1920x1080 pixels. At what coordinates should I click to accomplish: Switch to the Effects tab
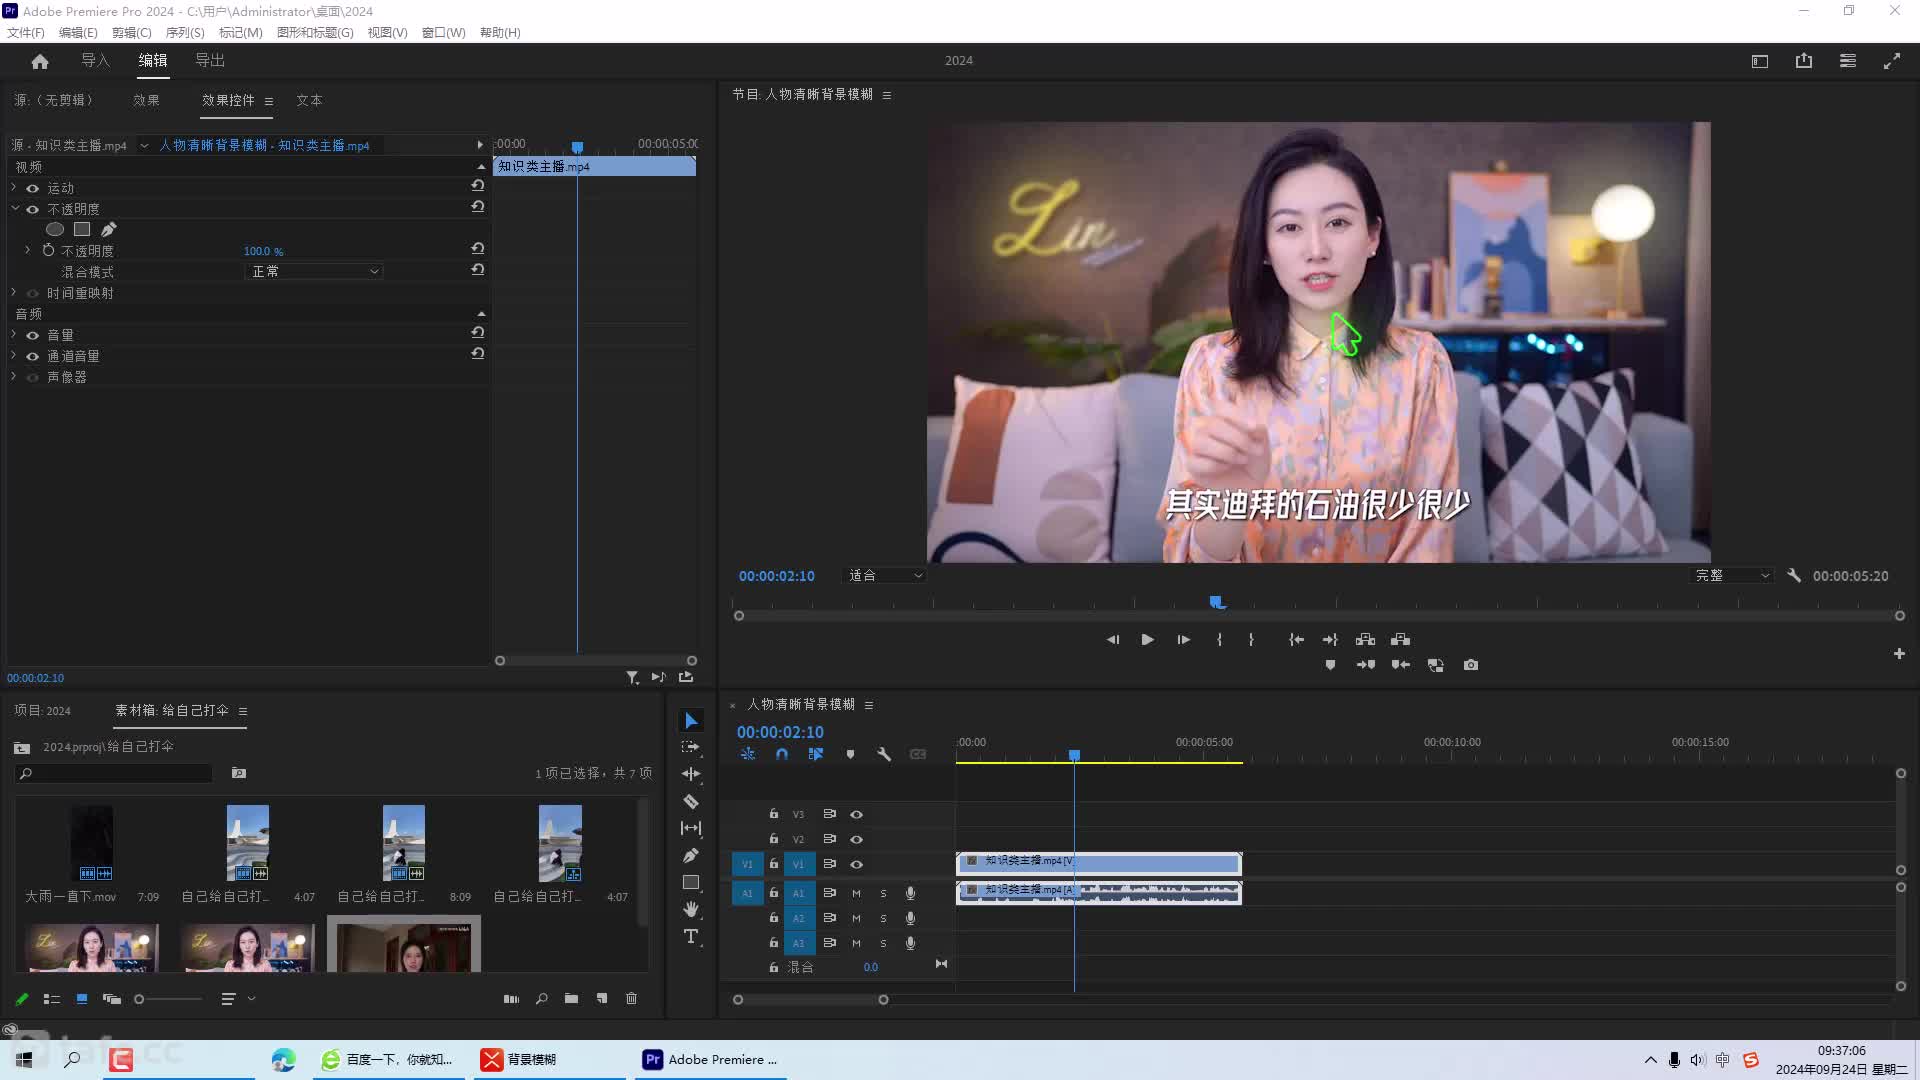(x=147, y=100)
